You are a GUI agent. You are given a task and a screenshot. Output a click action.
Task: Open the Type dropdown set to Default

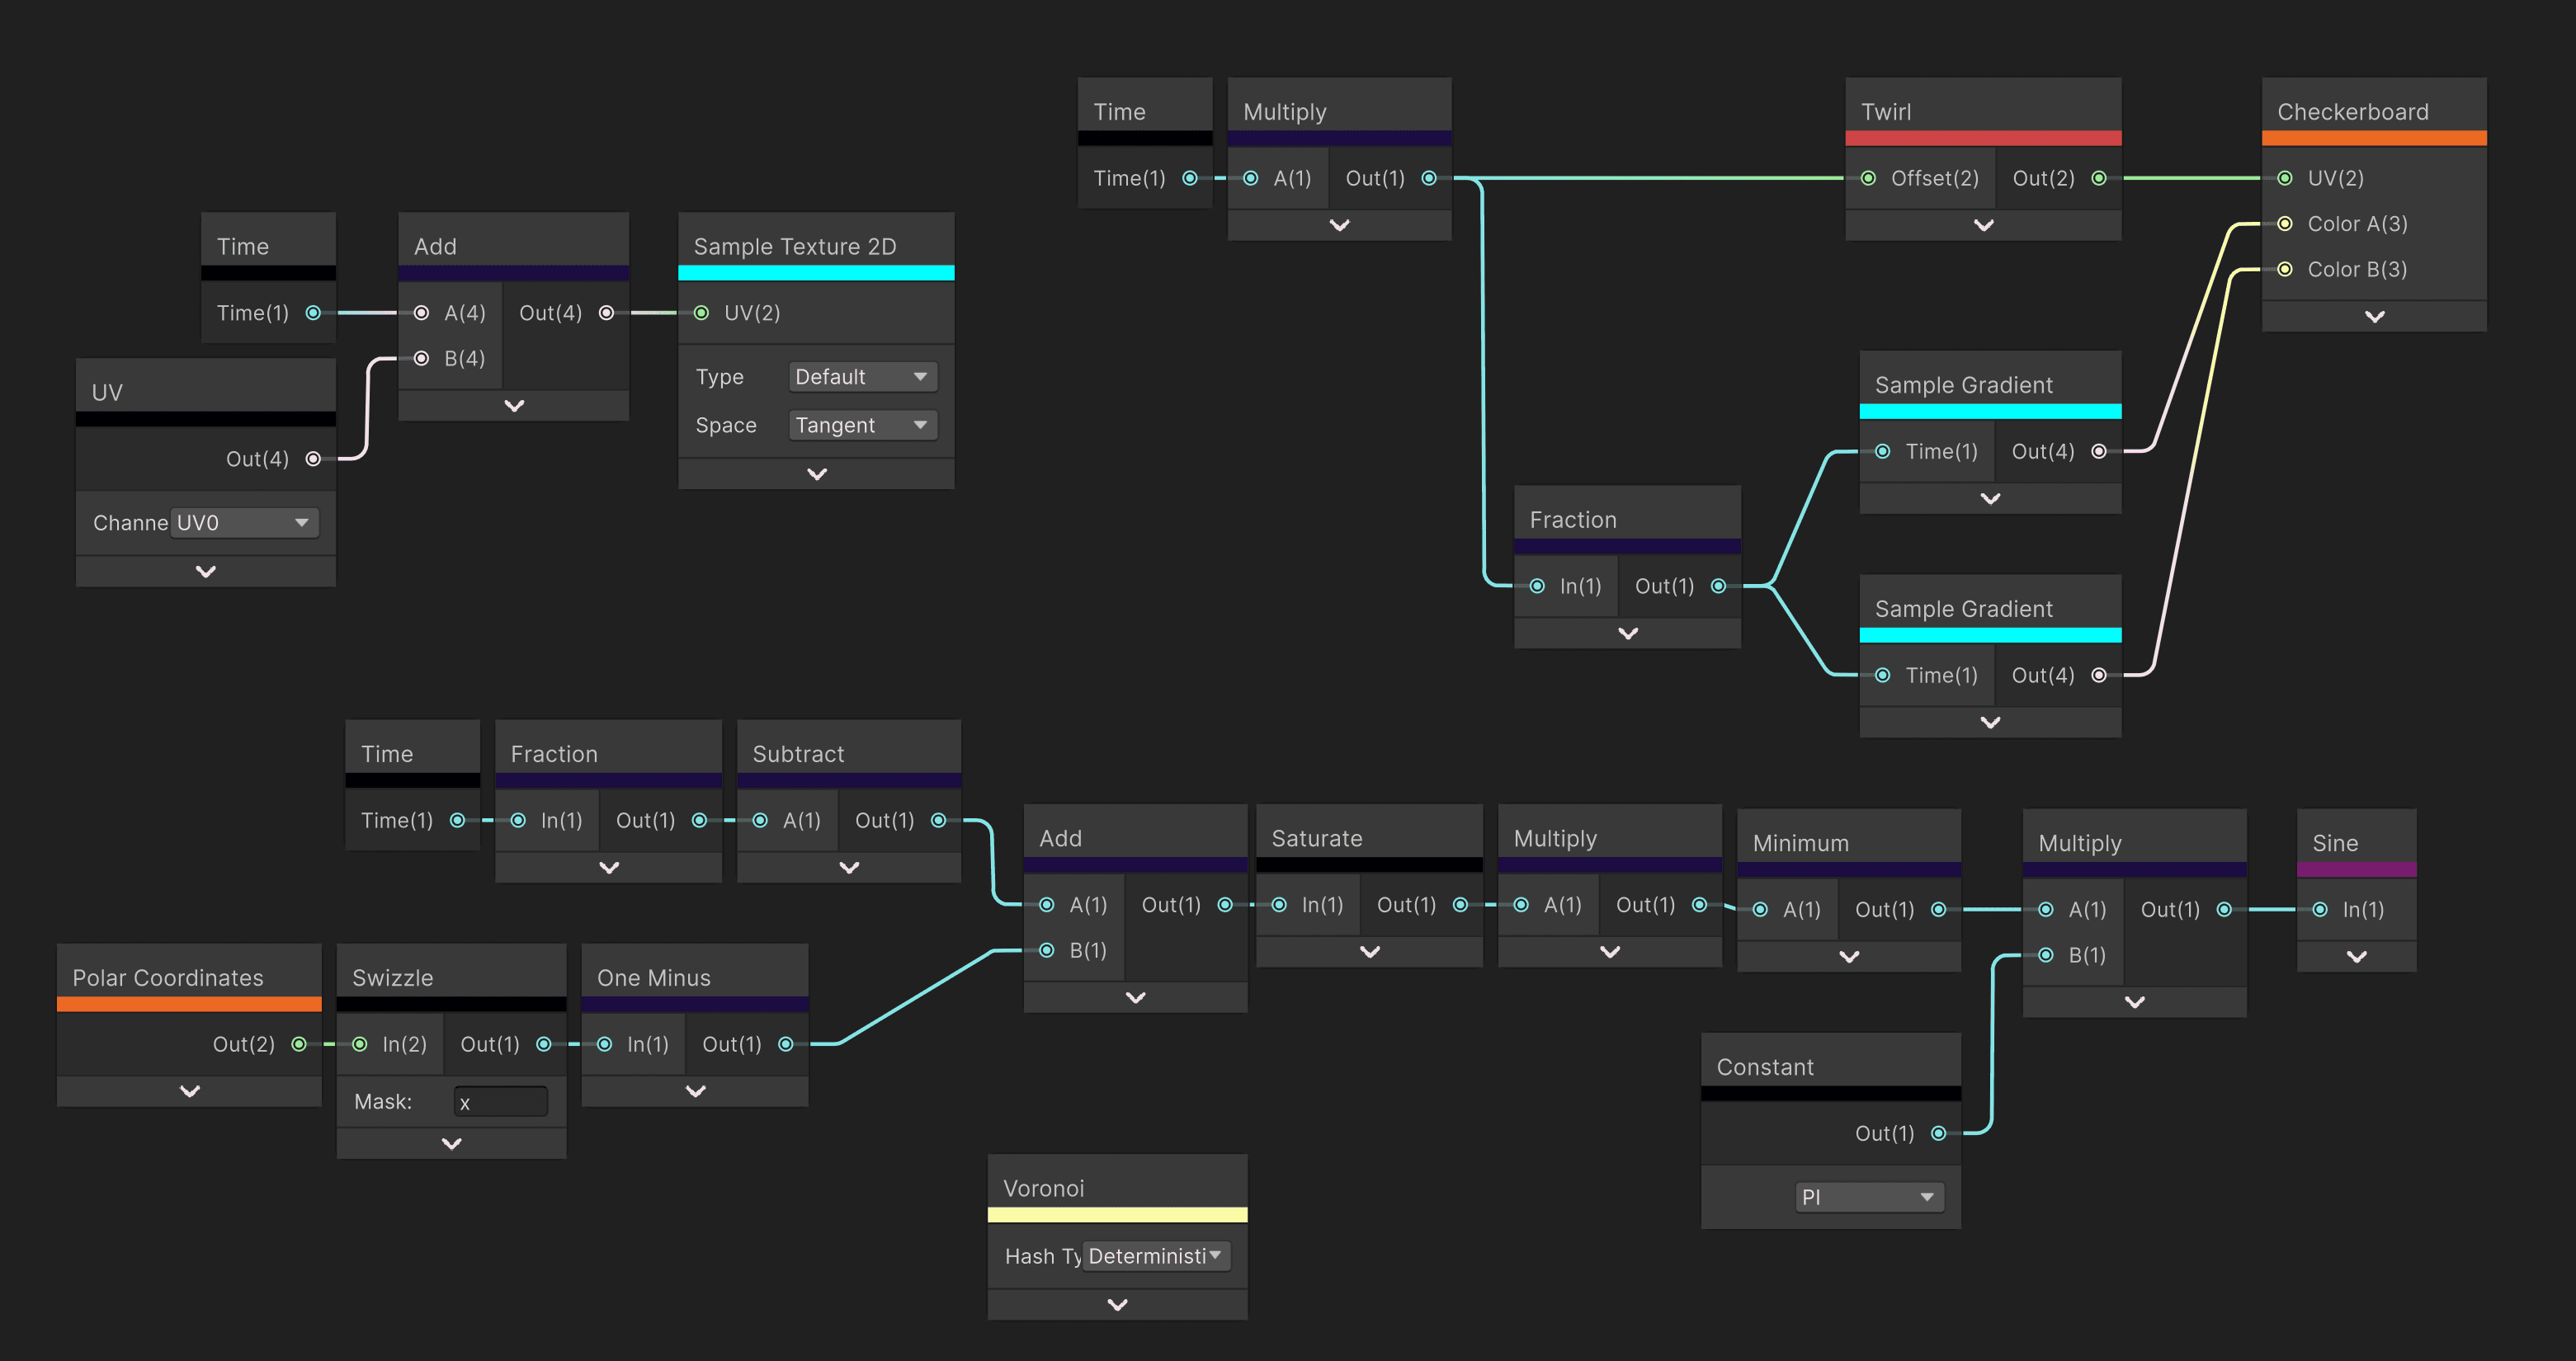[862, 377]
